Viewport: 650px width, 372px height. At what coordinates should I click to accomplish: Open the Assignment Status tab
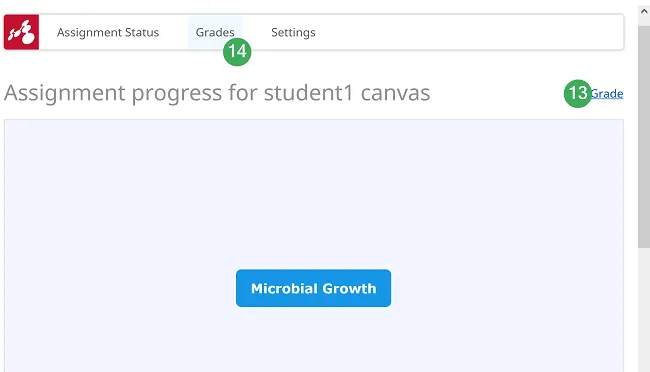pos(108,32)
